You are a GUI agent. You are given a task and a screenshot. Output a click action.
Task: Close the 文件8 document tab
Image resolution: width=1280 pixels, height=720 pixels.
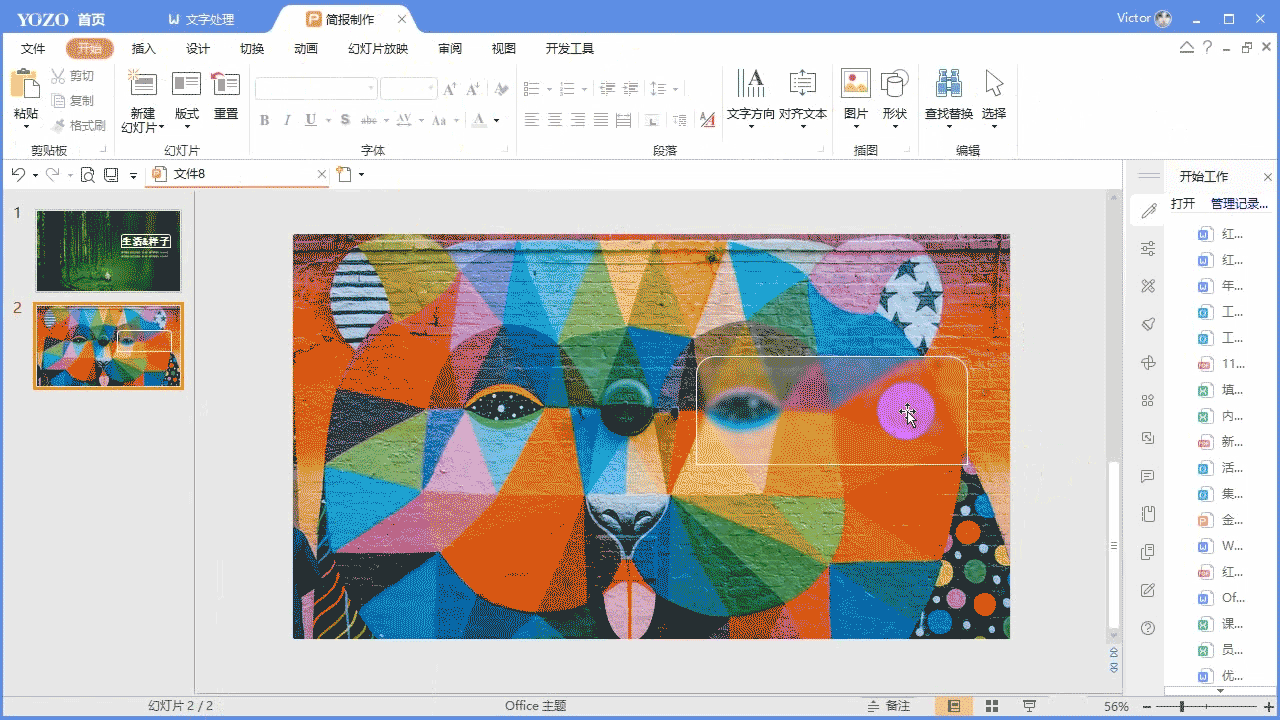[x=322, y=174]
